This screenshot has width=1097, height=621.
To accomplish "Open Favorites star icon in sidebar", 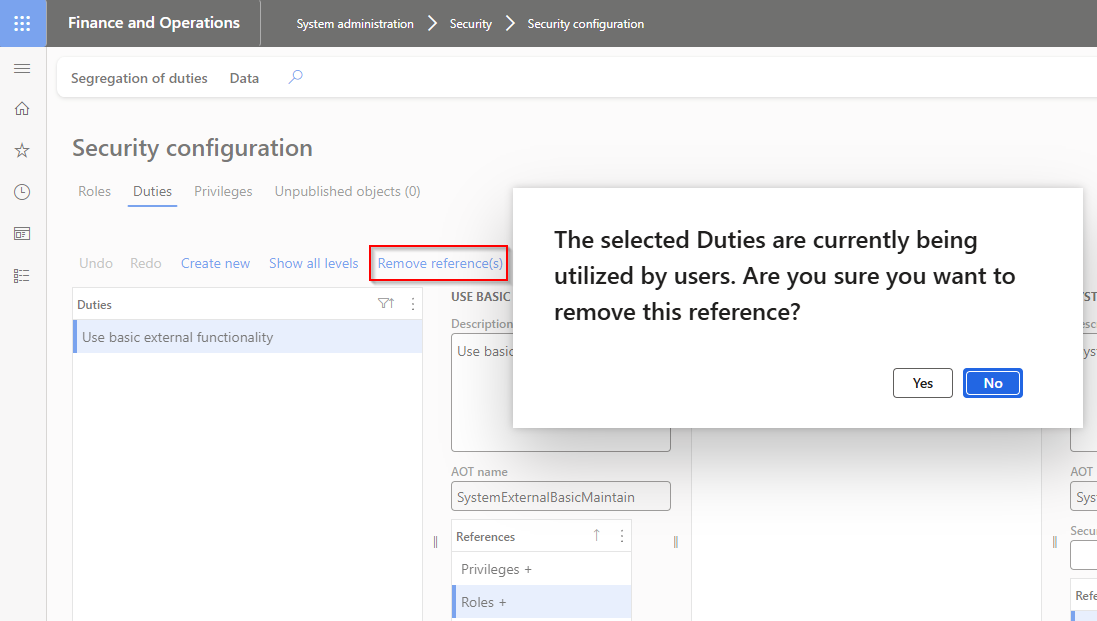I will pyautogui.click(x=22, y=150).
